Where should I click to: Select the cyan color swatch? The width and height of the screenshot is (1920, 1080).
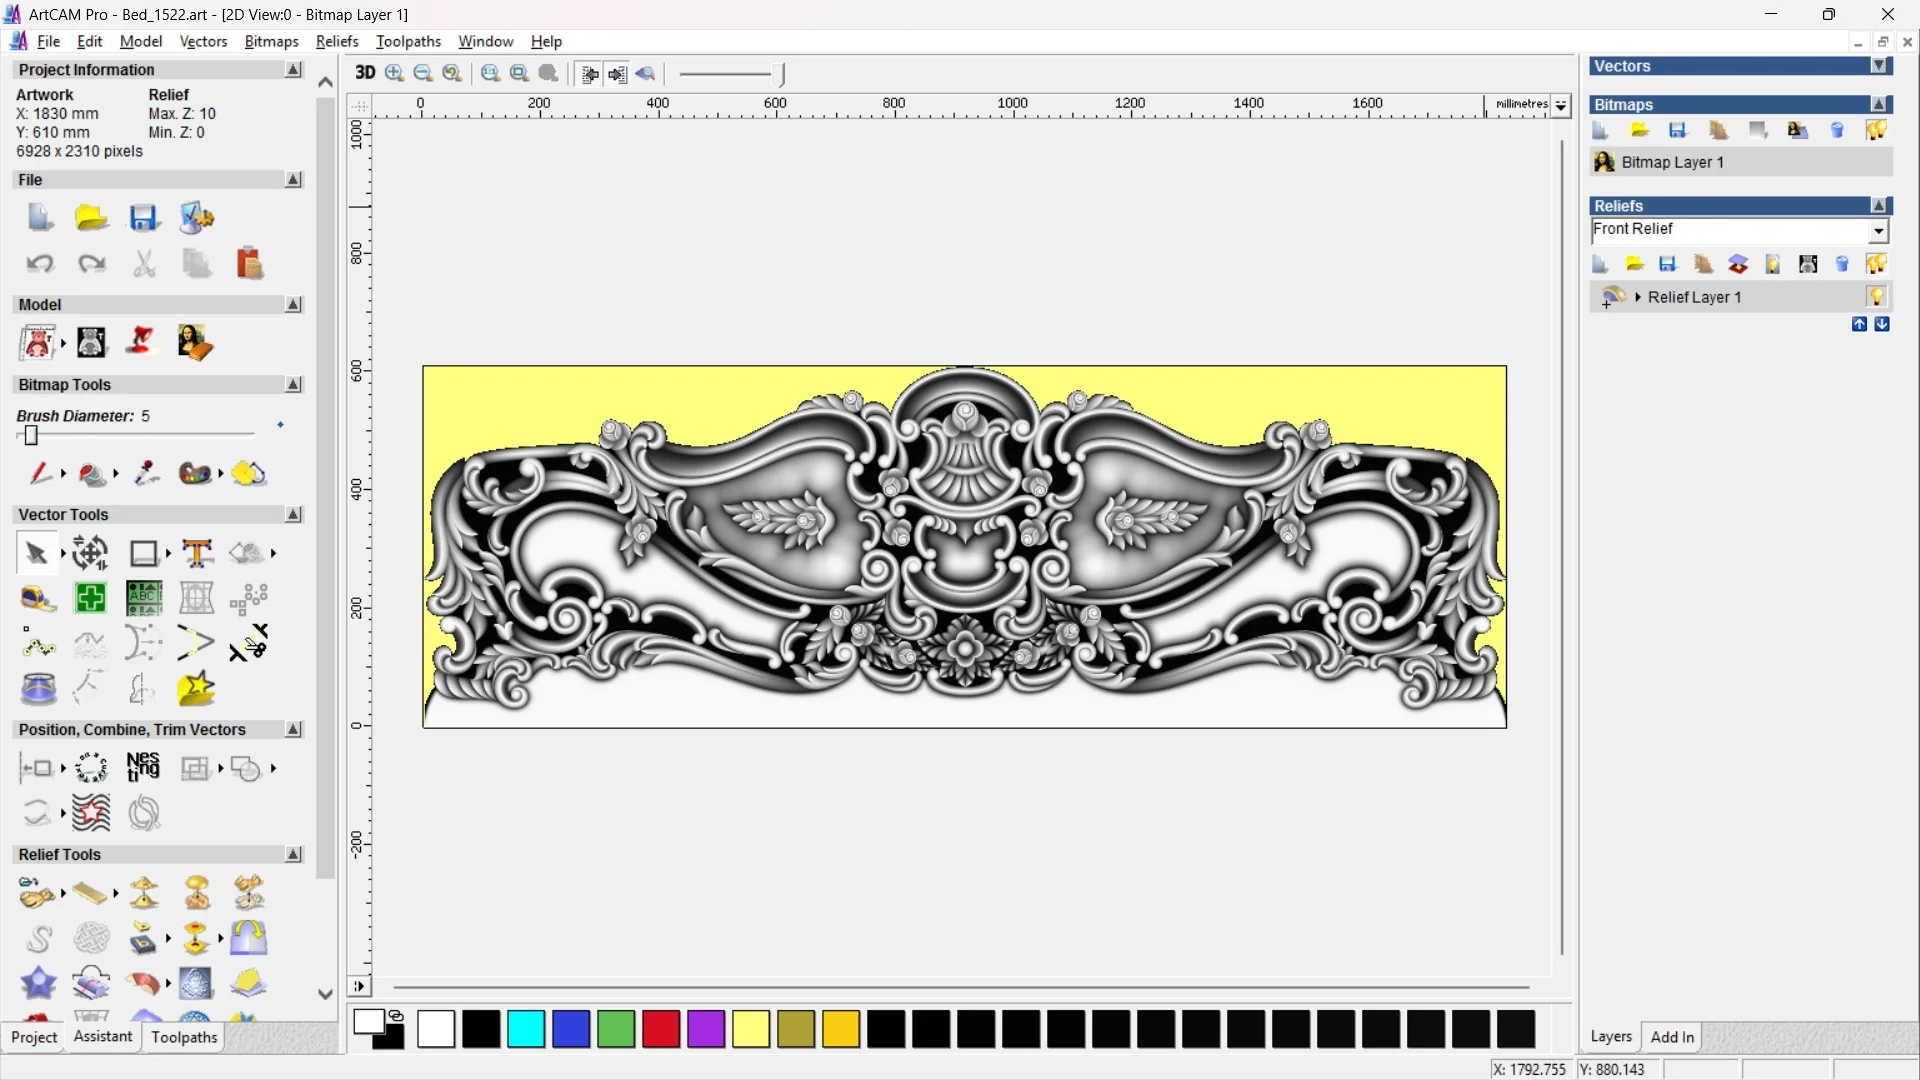pos(526,1029)
